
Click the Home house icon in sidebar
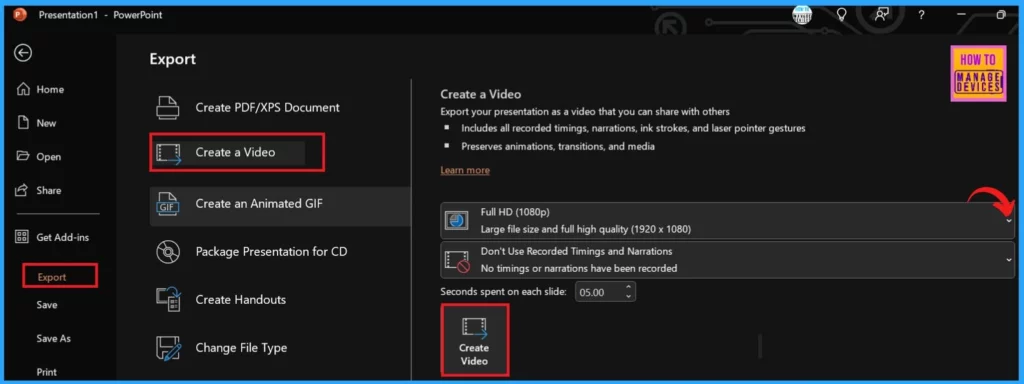click(24, 89)
